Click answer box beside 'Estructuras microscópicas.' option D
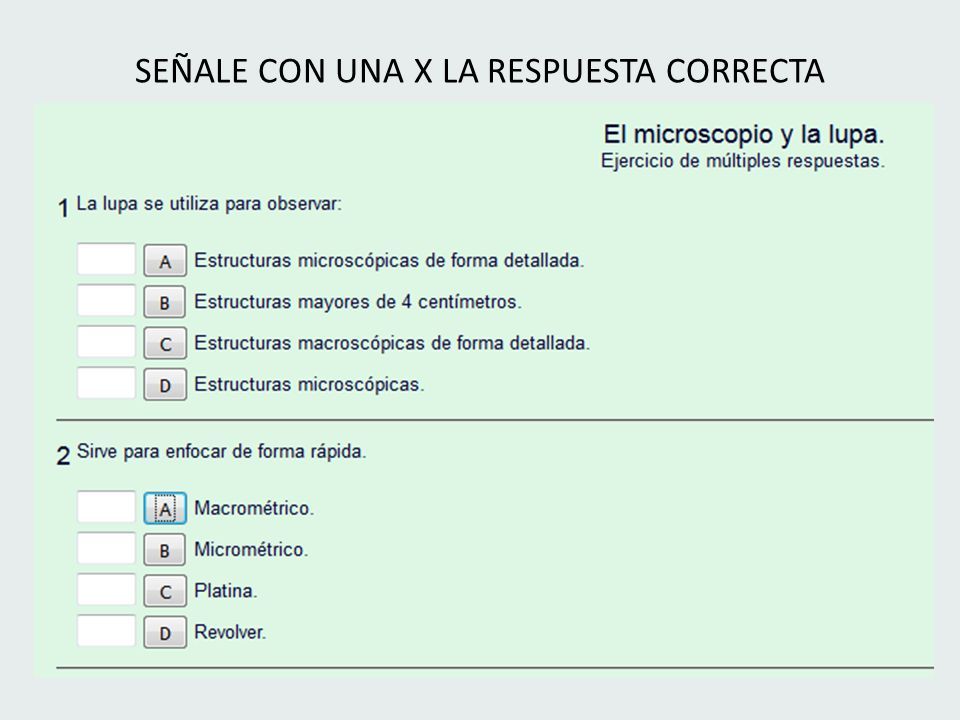 [106, 383]
